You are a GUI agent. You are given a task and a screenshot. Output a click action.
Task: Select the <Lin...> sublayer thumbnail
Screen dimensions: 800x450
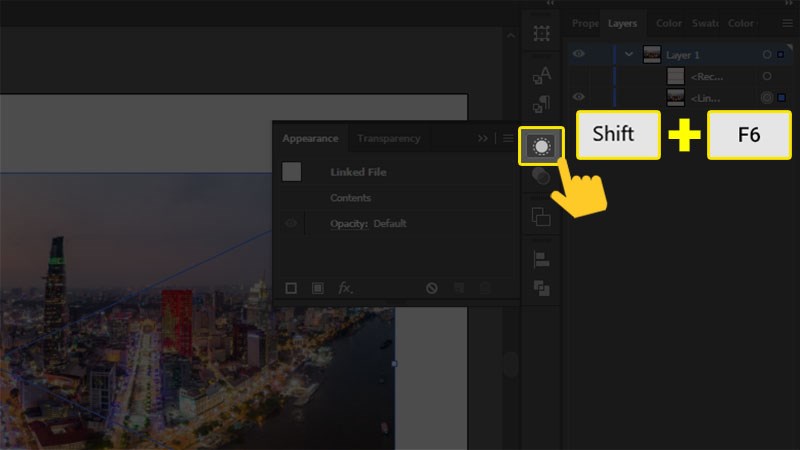click(676, 97)
